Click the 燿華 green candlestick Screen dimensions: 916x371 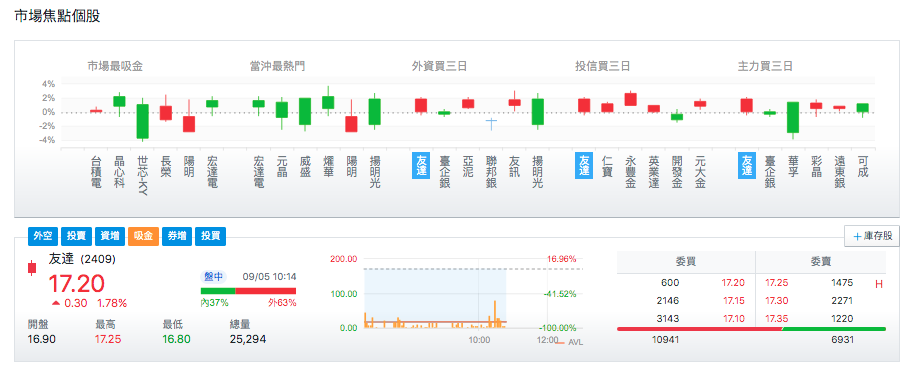(x=328, y=102)
